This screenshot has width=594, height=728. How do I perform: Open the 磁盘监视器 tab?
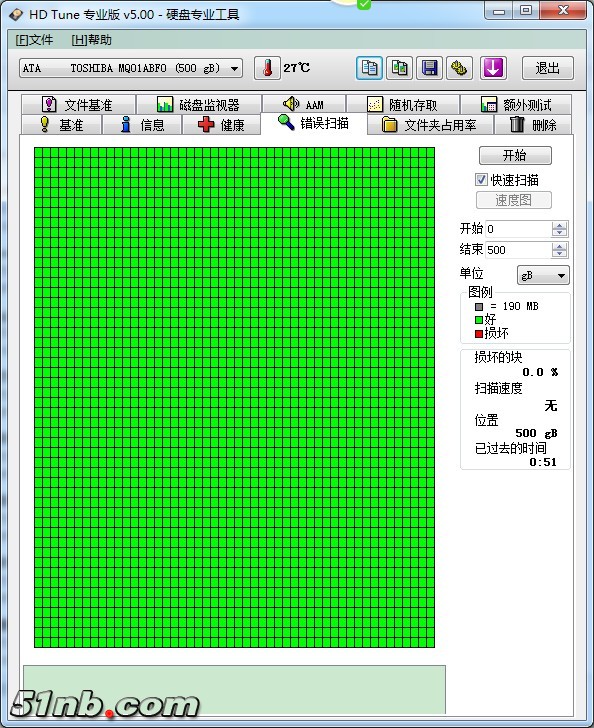pyautogui.click(x=199, y=104)
